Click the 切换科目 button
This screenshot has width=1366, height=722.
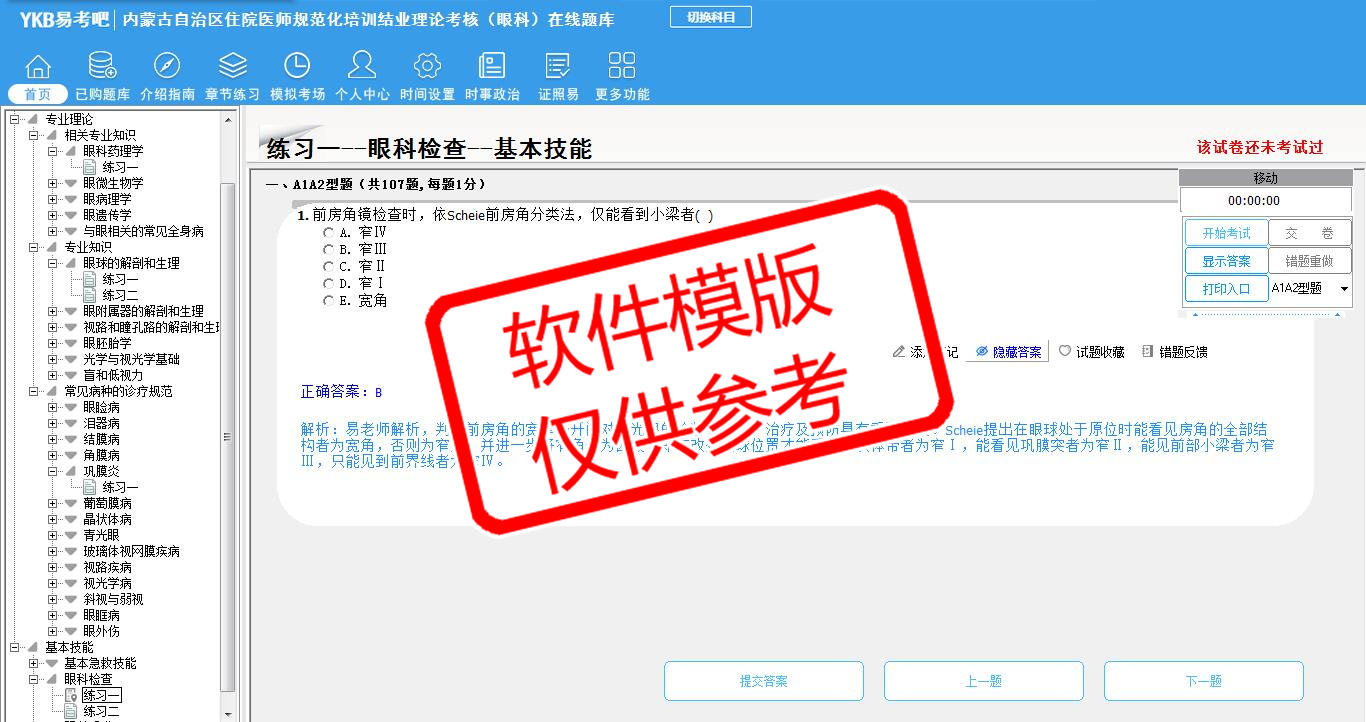click(711, 17)
